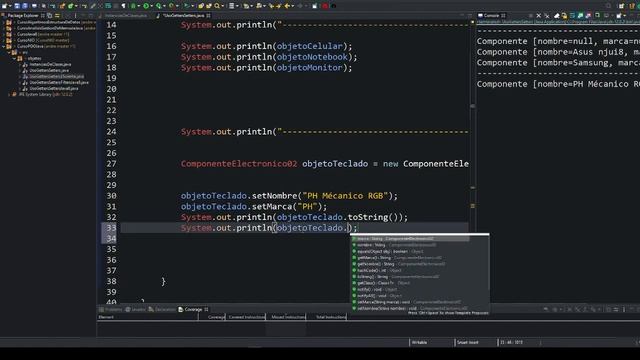
Task: Open UsoGettersSettersFiltersJava8.java in Package Explorer
Action: pyautogui.click(x=59, y=82)
